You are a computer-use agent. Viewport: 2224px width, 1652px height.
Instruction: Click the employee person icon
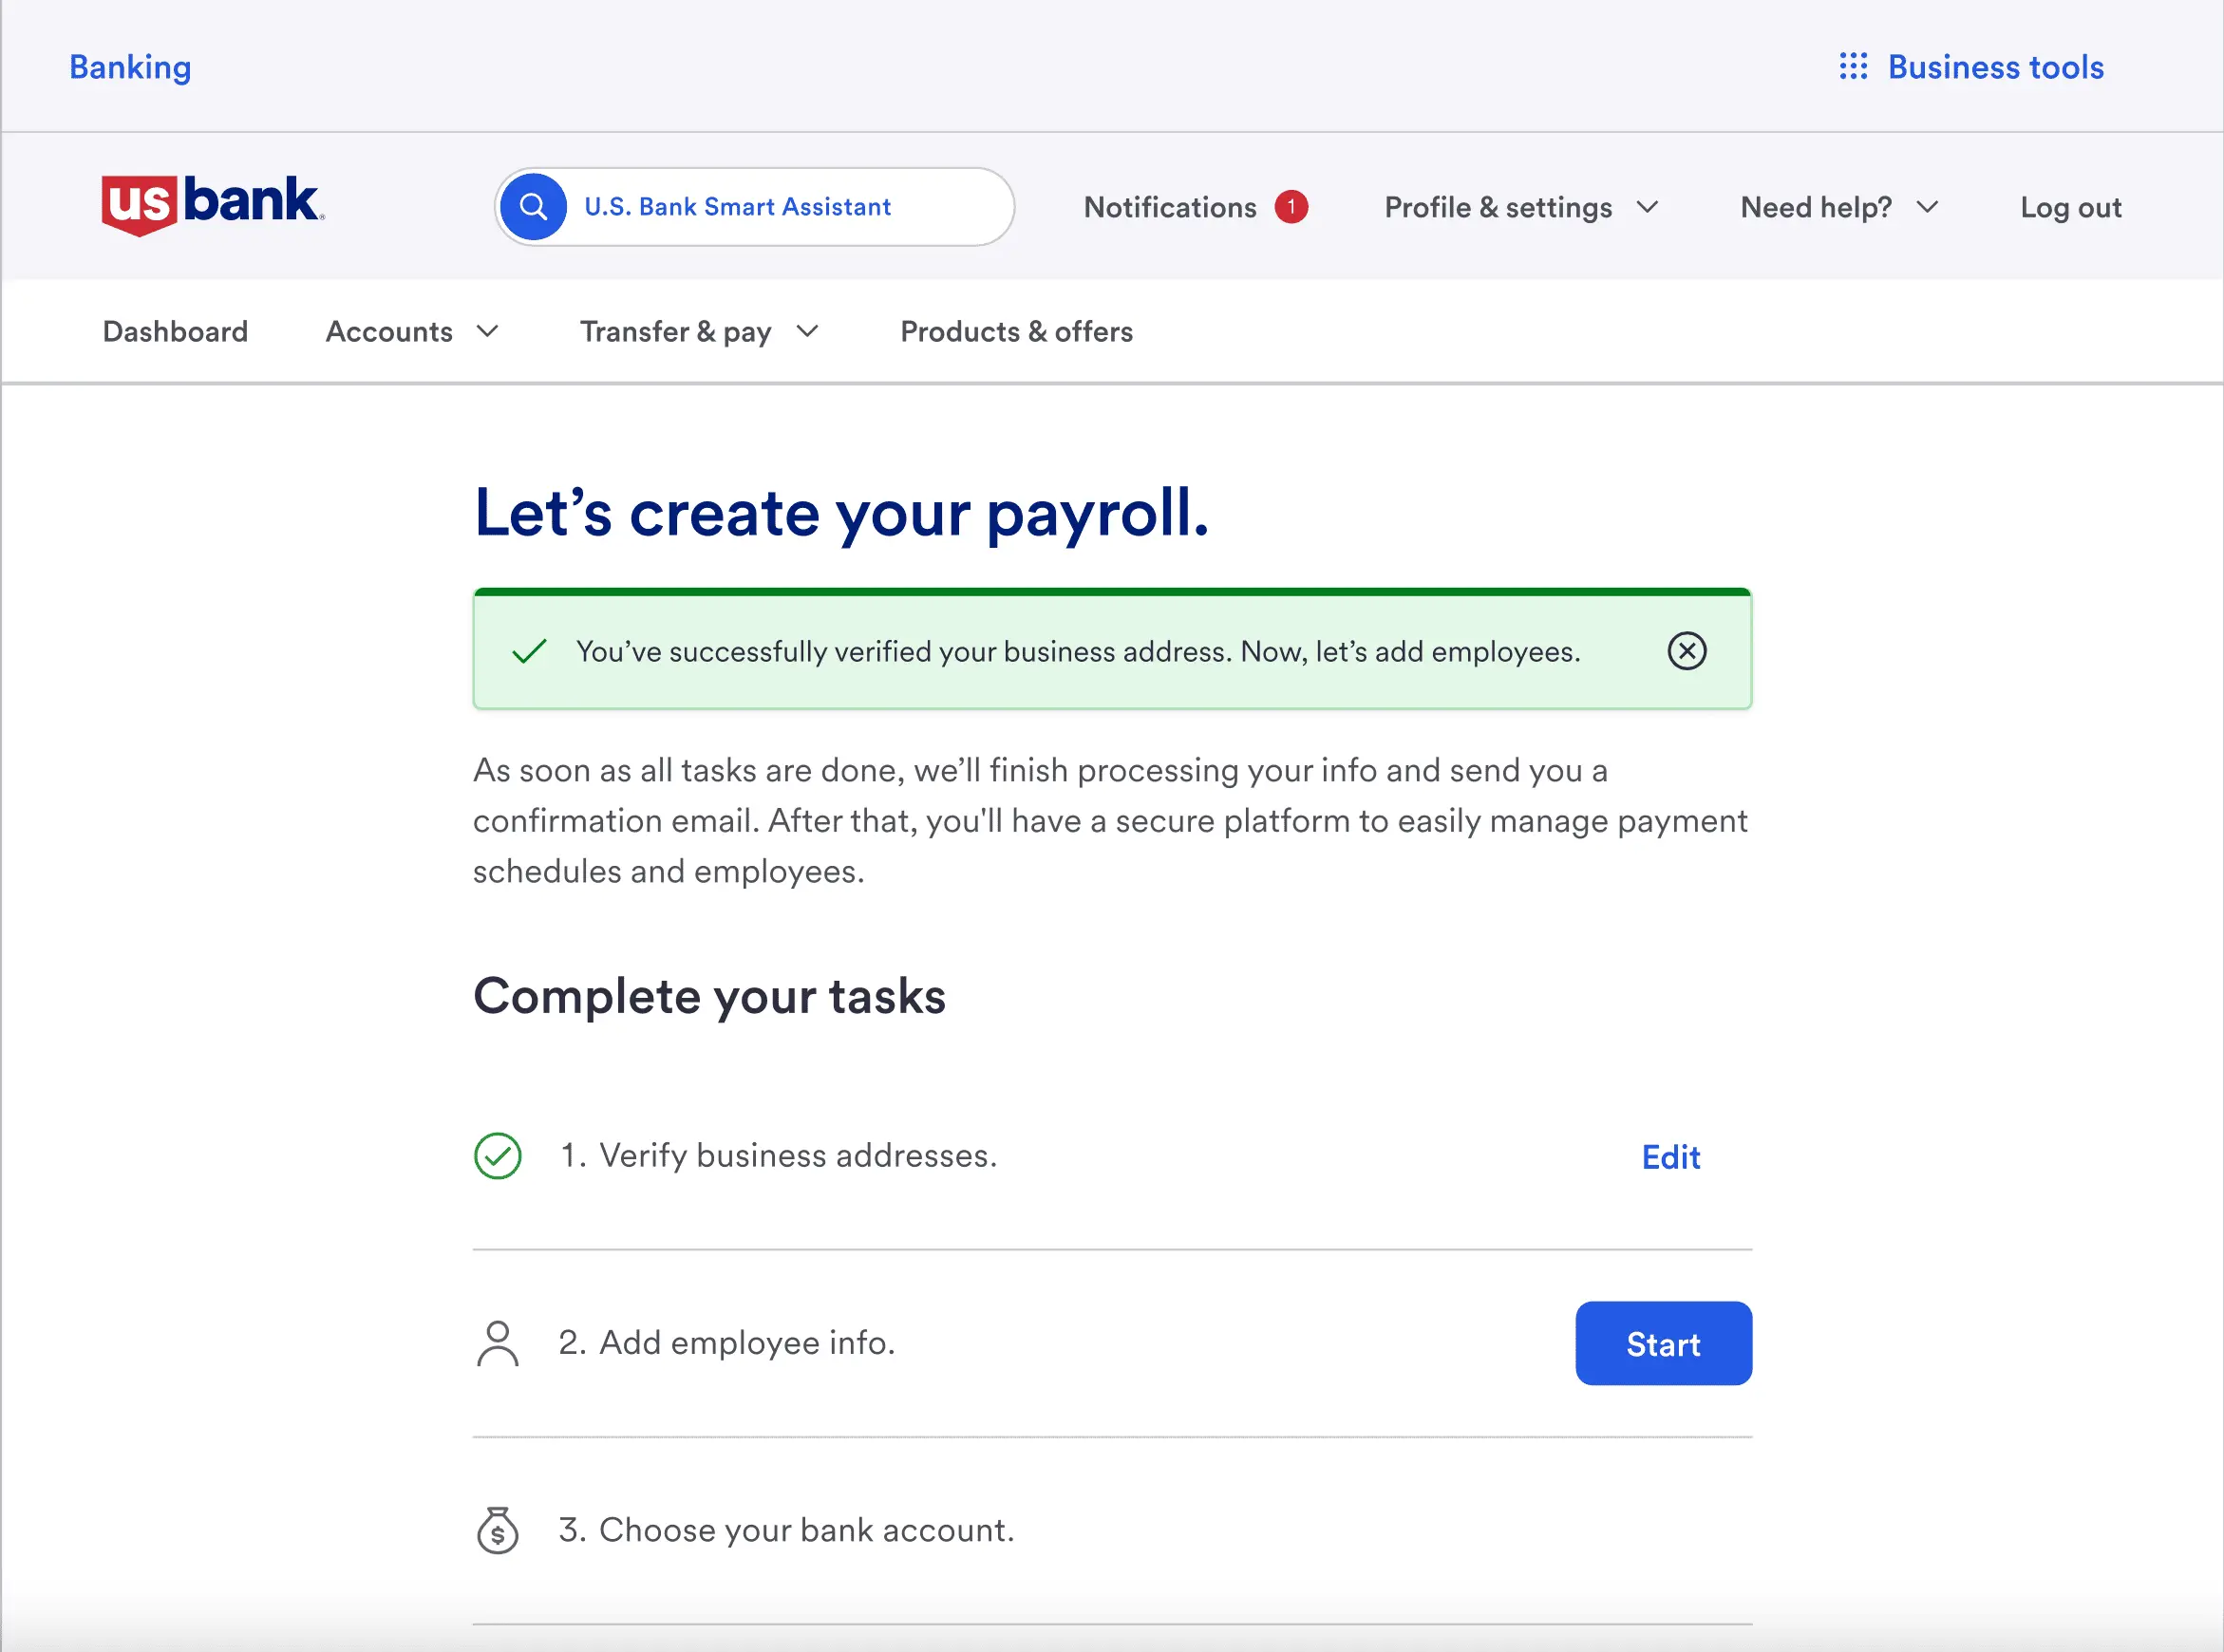[497, 1343]
